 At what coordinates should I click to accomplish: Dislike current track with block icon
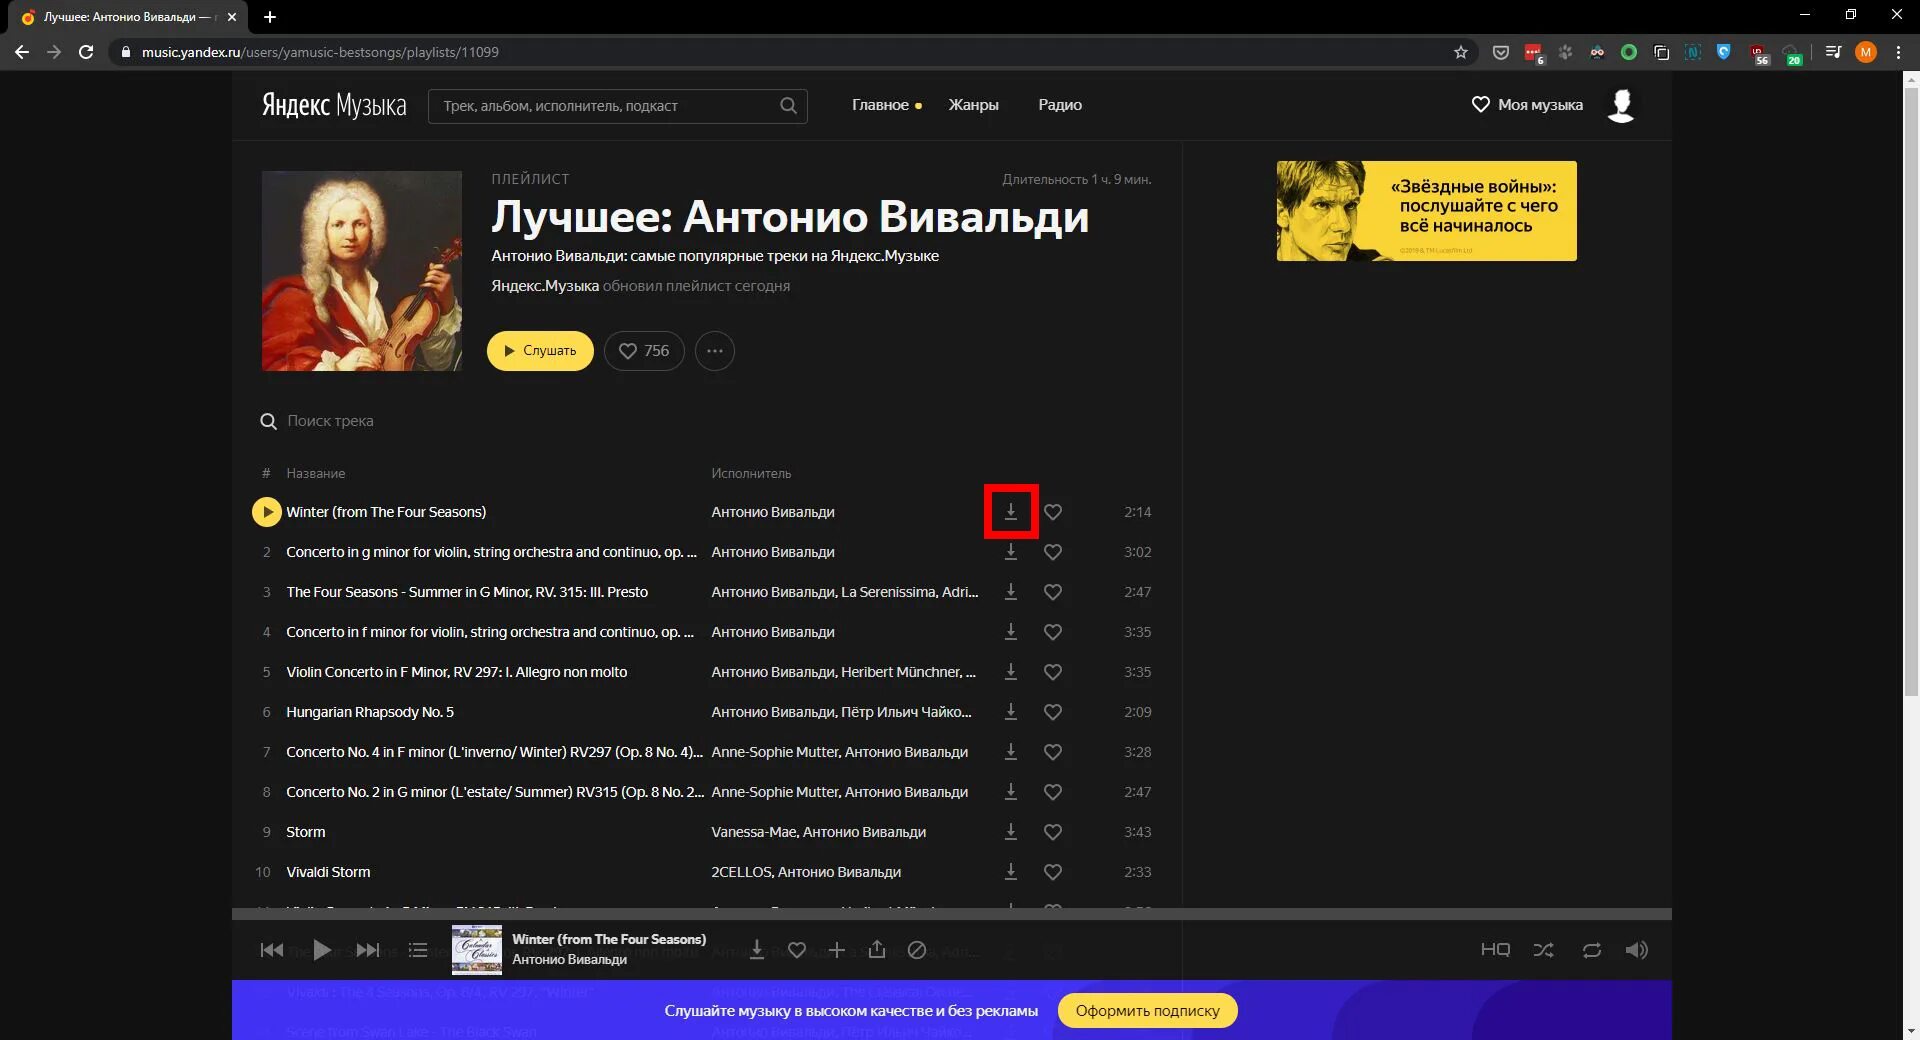click(x=917, y=950)
